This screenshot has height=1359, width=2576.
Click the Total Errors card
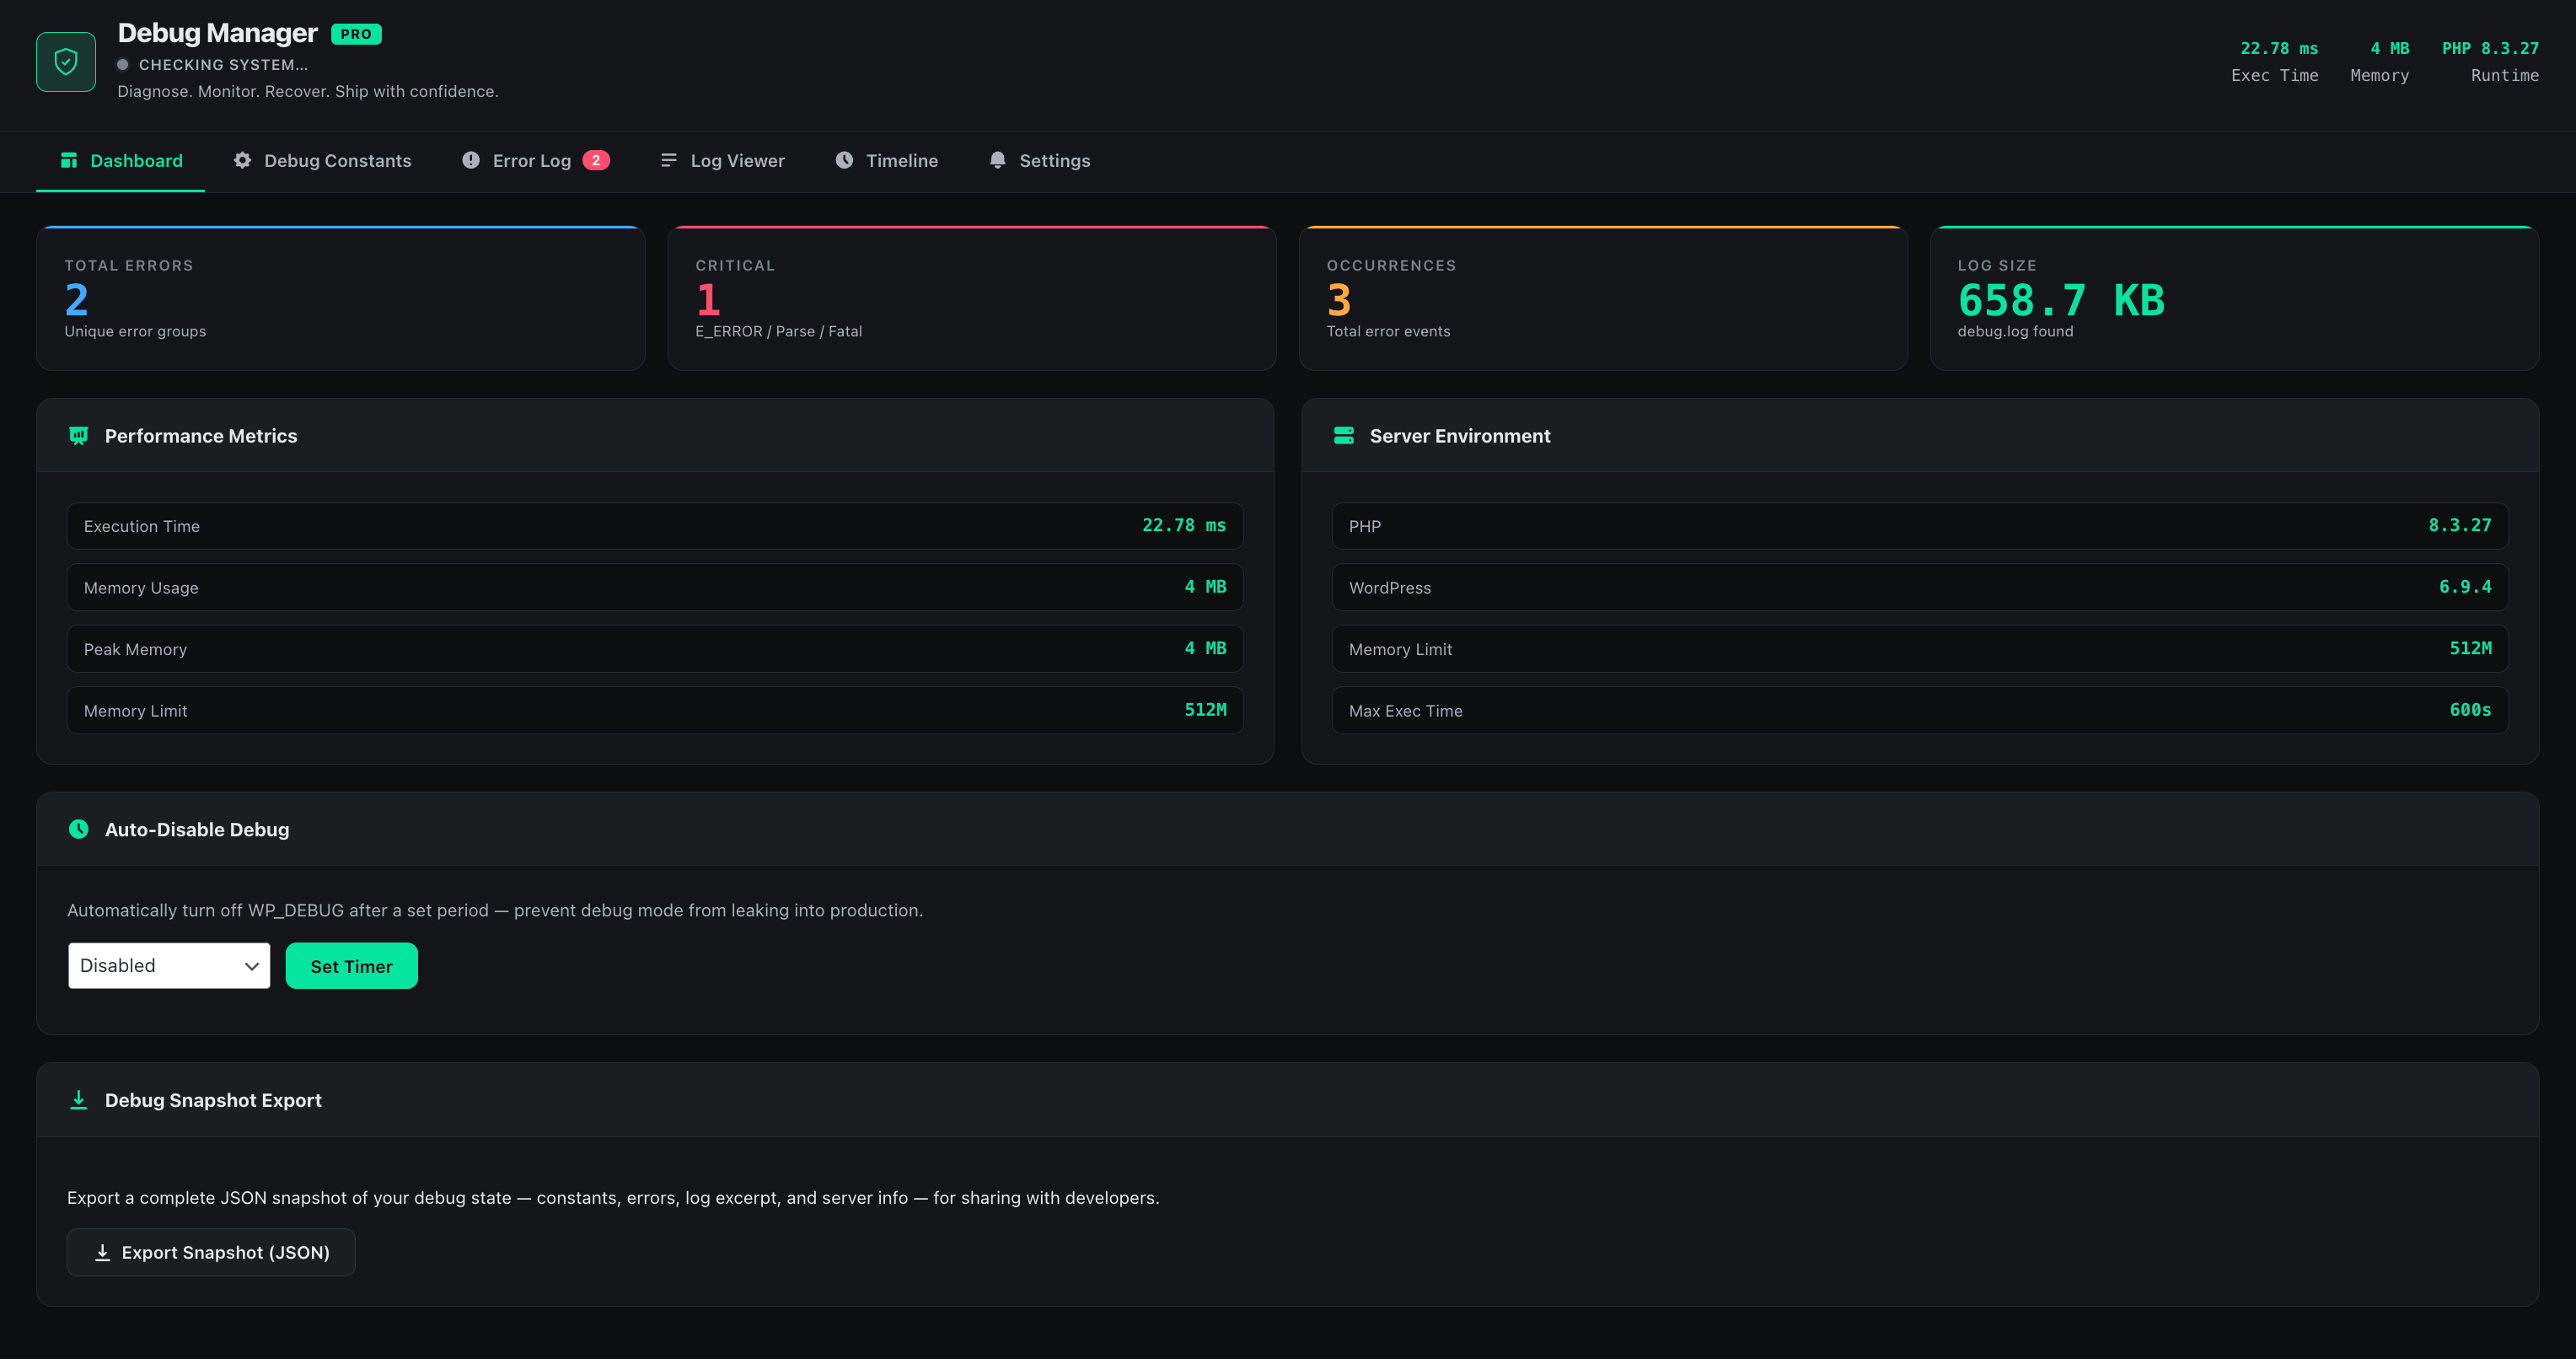click(341, 298)
